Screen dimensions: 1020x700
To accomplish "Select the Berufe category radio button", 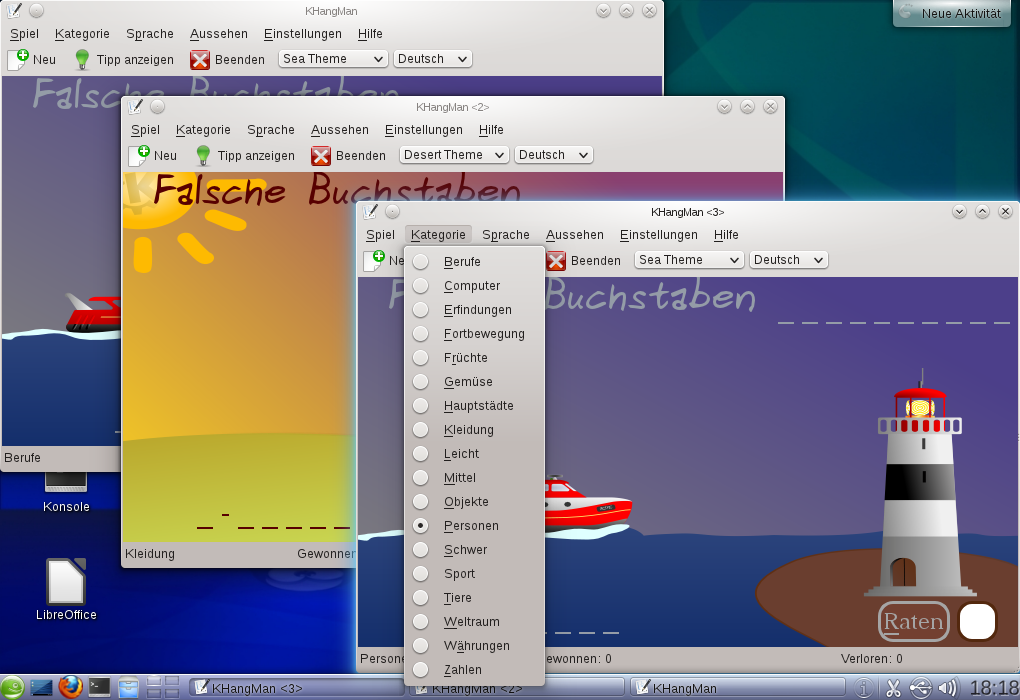I will click(x=421, y=262).
